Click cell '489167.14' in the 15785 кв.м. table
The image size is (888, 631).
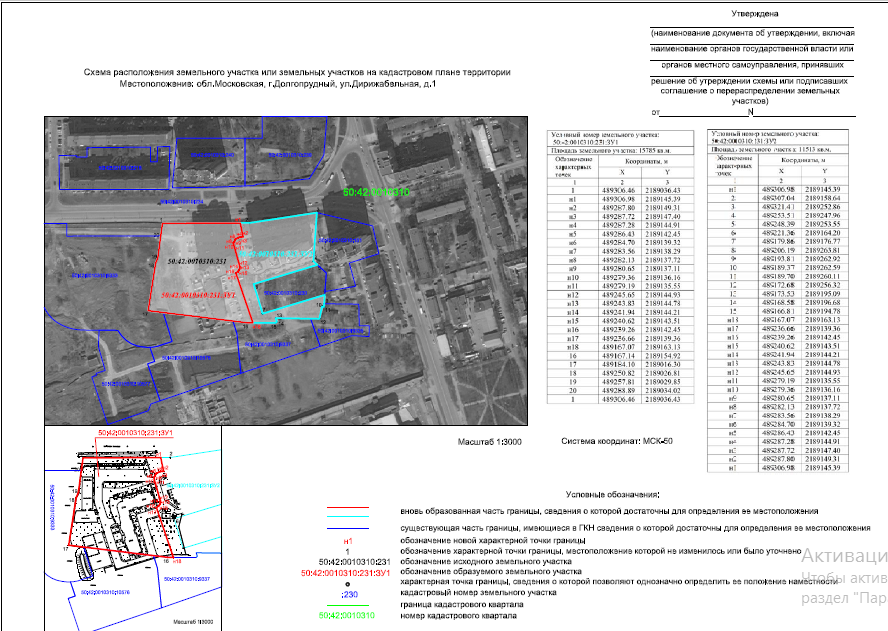click(618, 356)
